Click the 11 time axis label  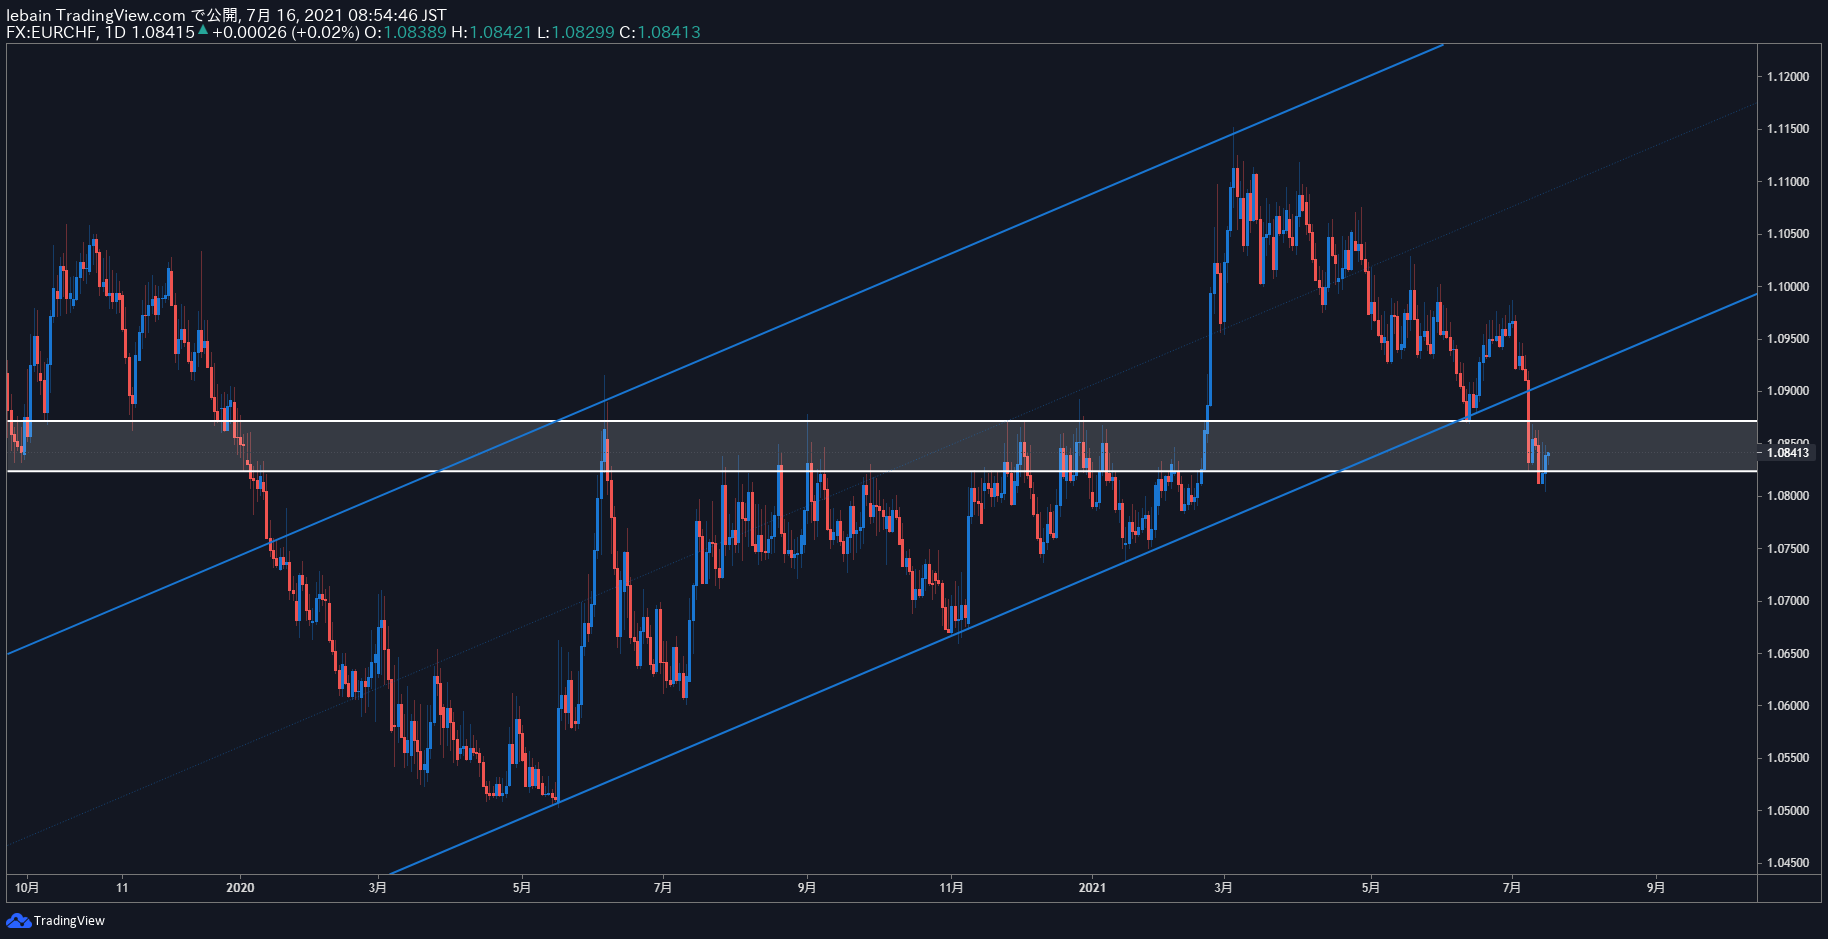pos(122,887)
